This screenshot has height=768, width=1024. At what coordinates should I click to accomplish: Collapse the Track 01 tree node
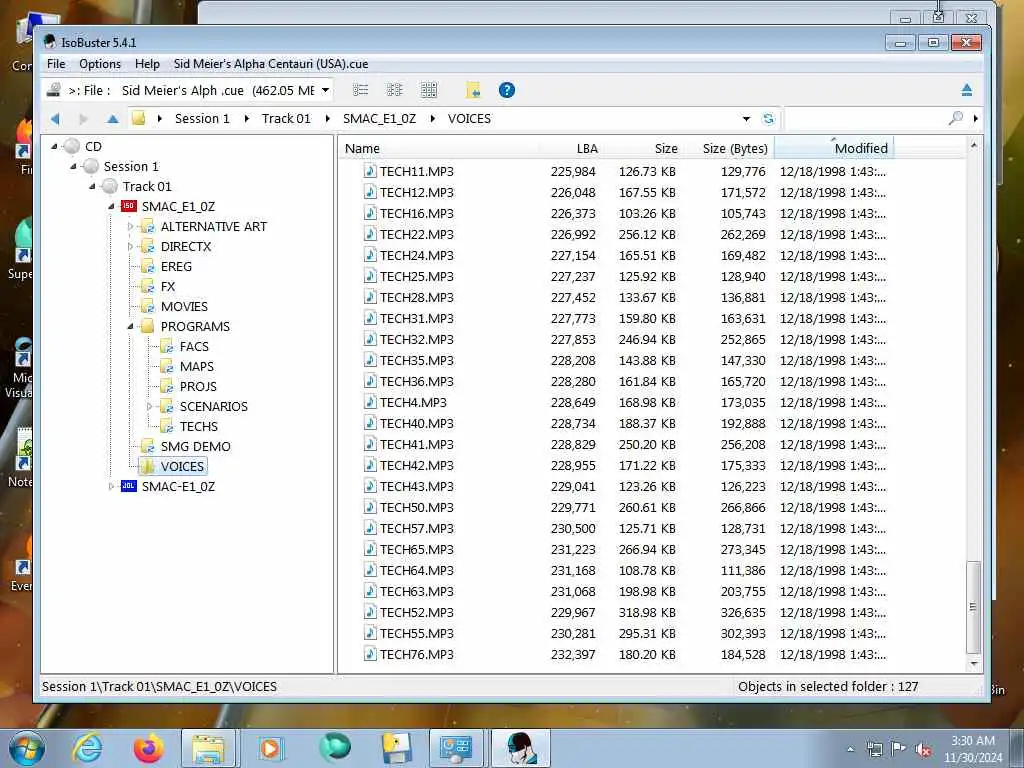92,187
